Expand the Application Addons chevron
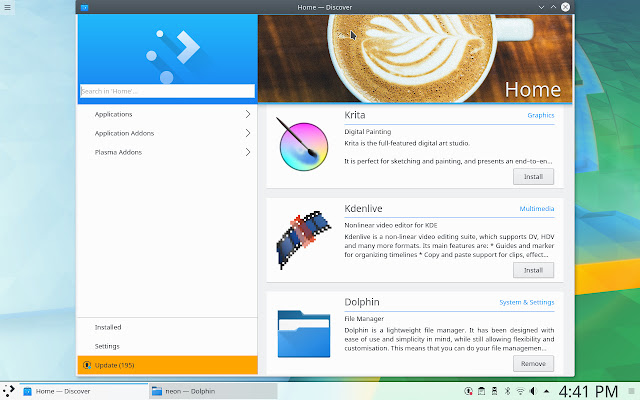The image size is (640, 400). [x=248, y=133]
